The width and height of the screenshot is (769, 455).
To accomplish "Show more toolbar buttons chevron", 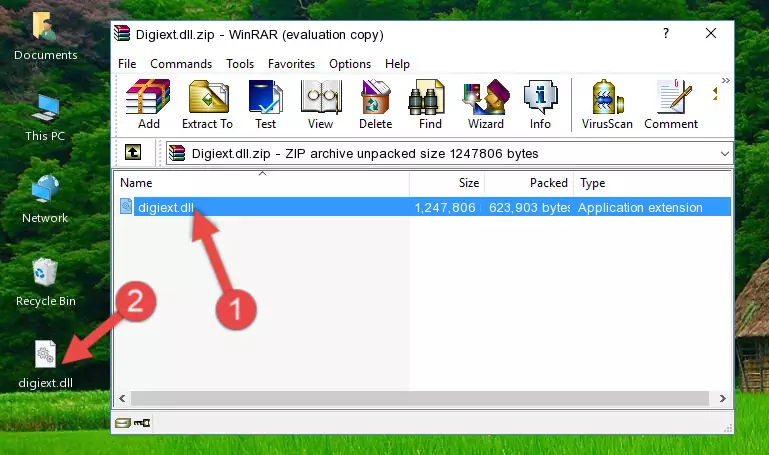I will [x=725, y=80].
